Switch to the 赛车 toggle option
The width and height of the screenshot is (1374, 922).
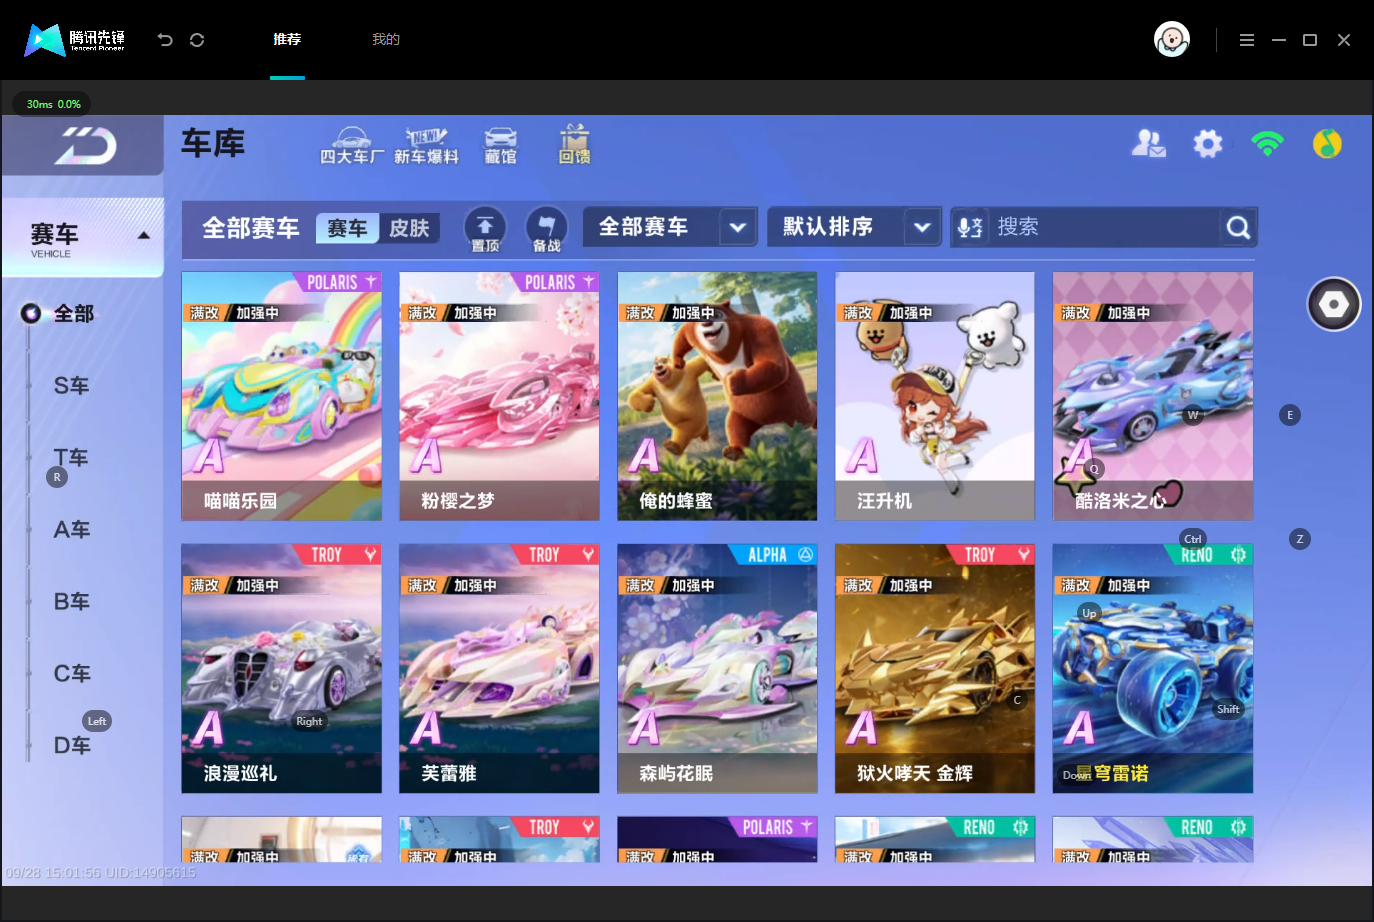(347, 228)
